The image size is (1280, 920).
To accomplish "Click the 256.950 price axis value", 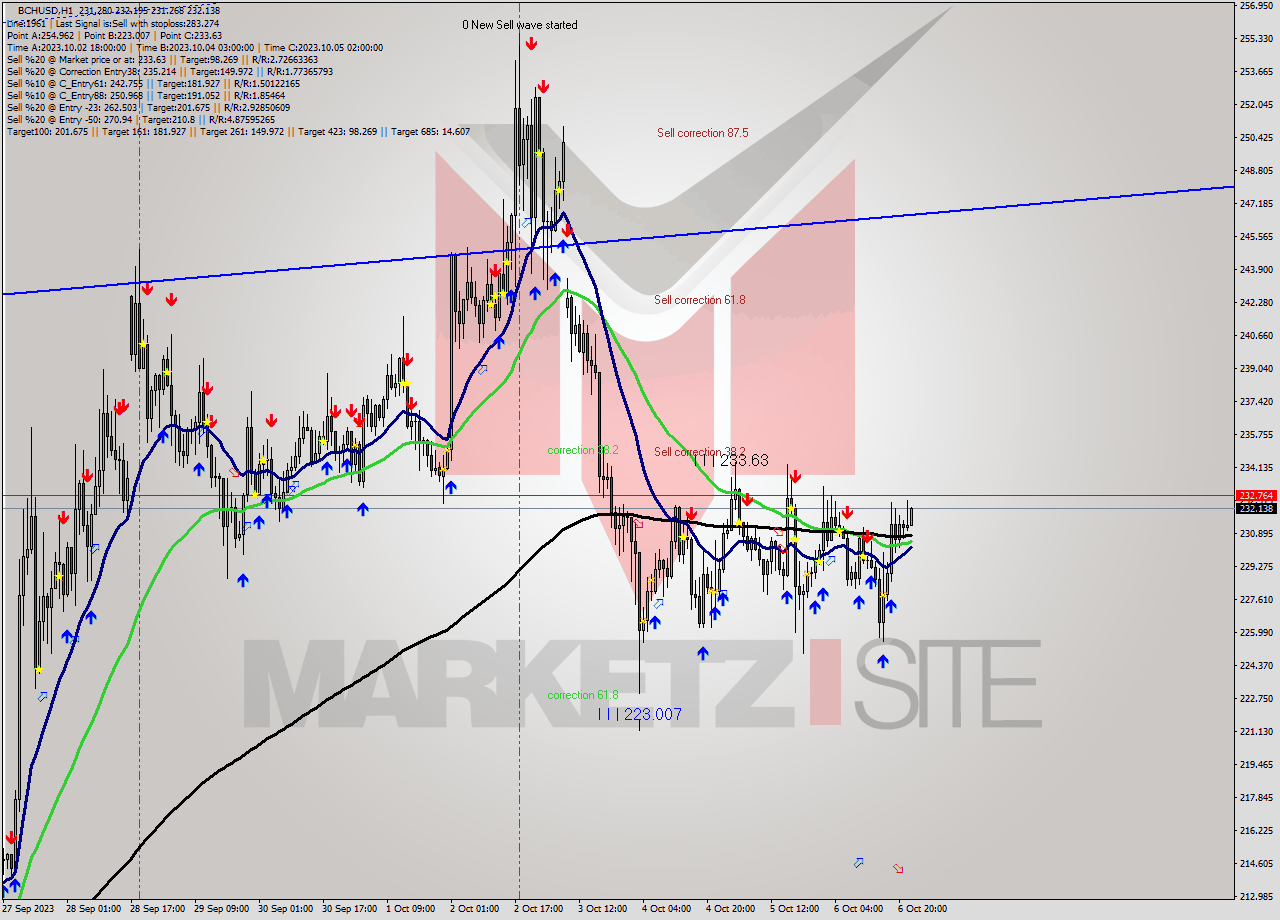I will pos(1256,6).
